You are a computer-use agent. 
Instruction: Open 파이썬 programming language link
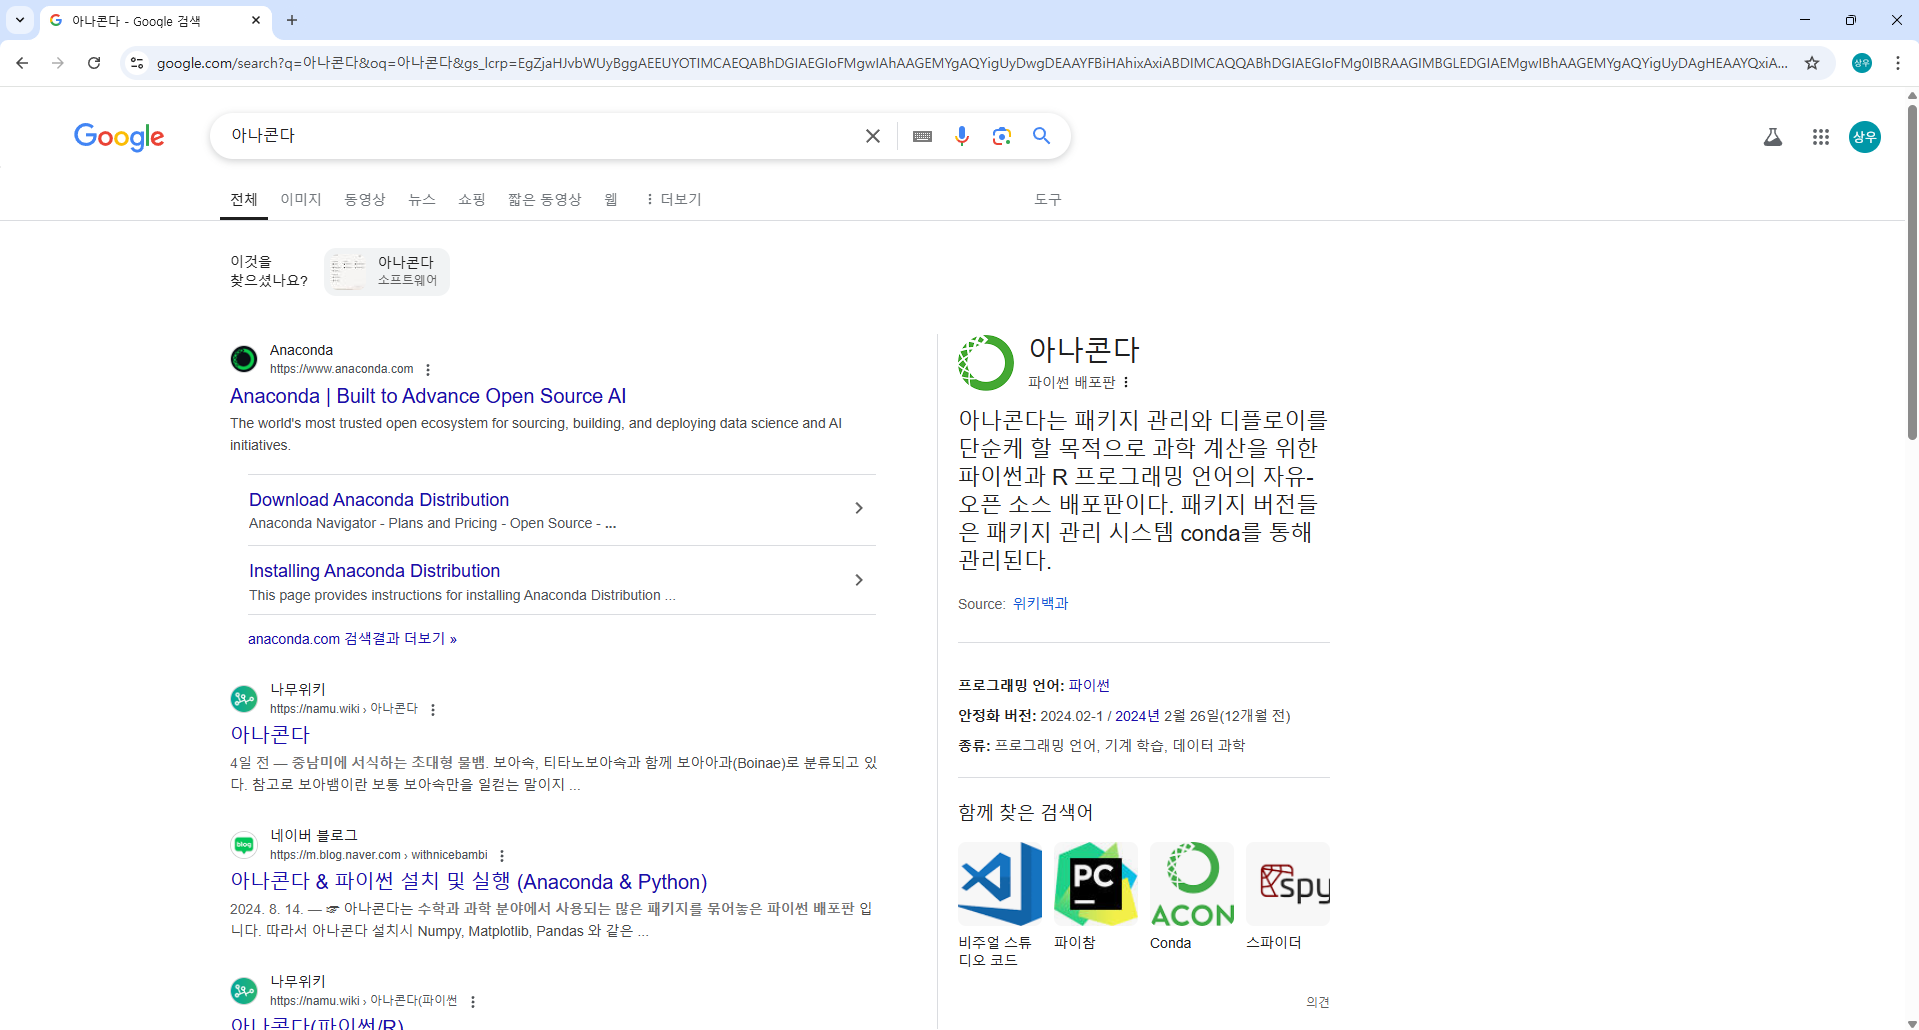(x=1089, y=686)
